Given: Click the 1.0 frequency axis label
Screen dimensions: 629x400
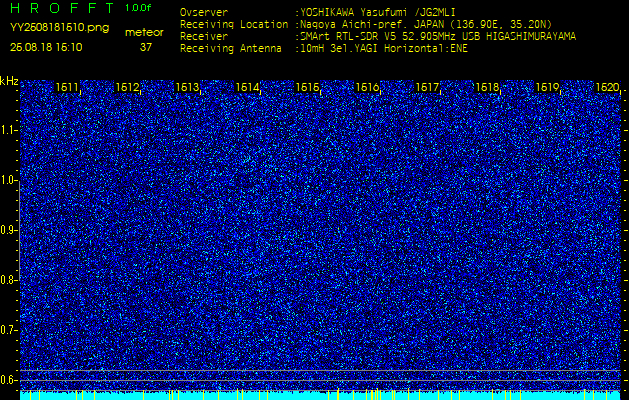Looking at the screenshot, I should (x=8, y=181).
